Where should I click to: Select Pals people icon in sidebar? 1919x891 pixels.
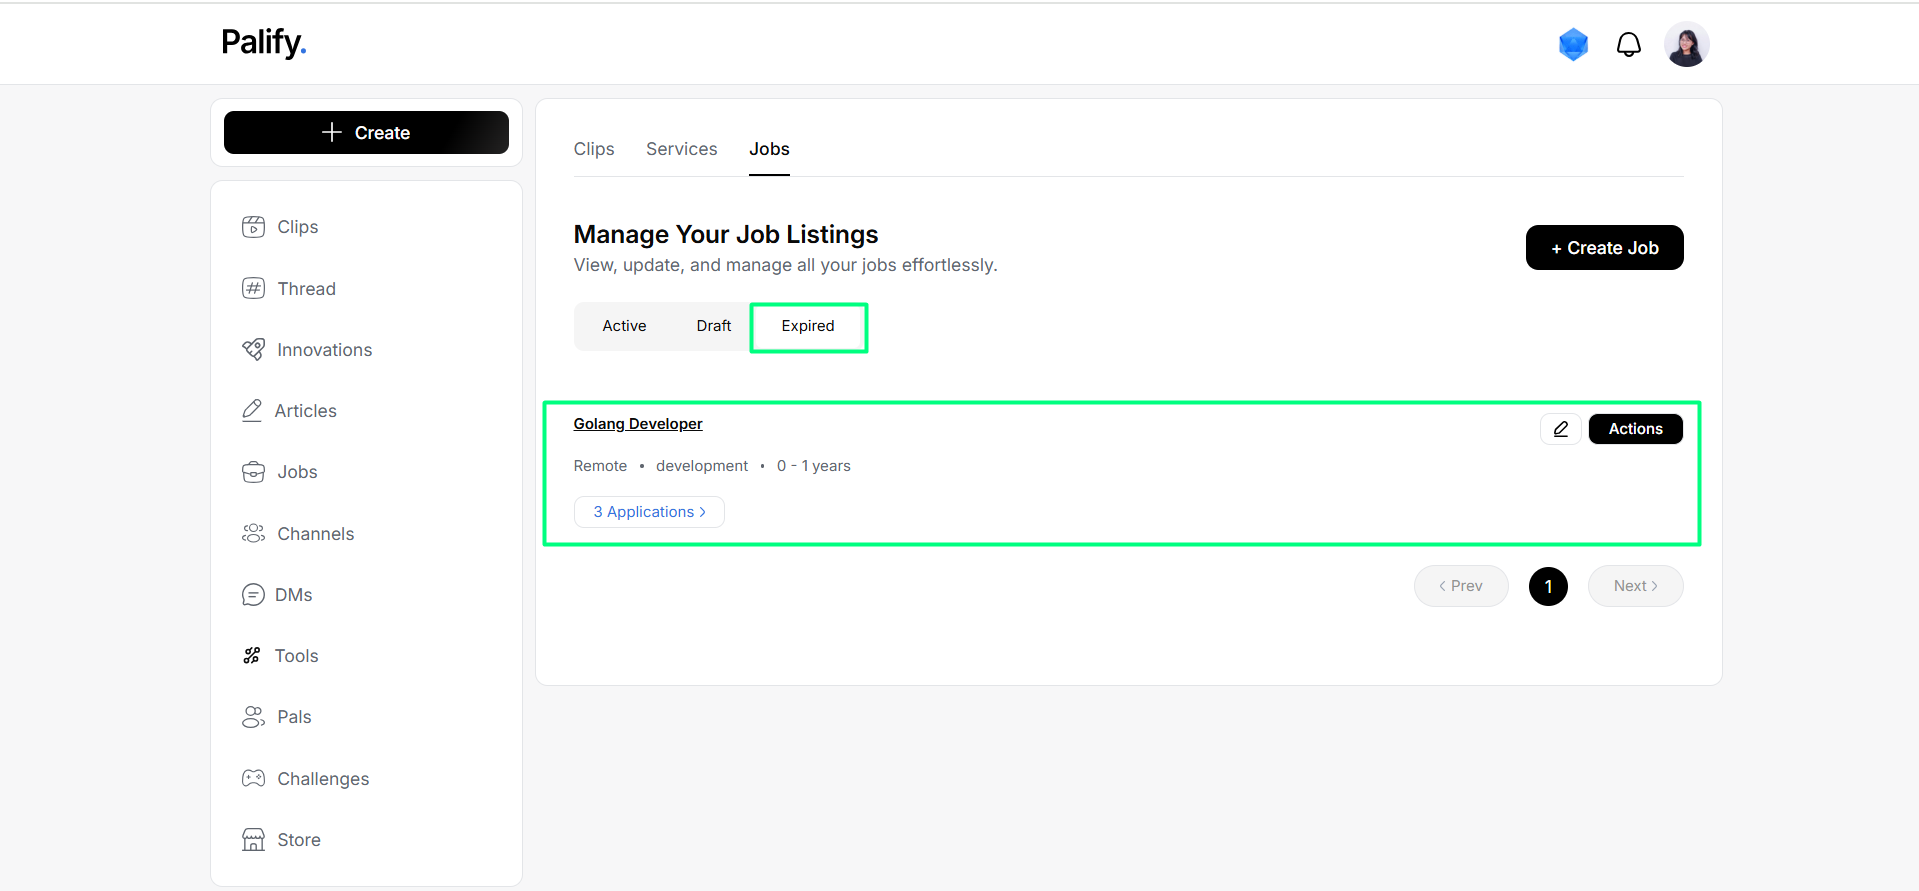[253, 717]
